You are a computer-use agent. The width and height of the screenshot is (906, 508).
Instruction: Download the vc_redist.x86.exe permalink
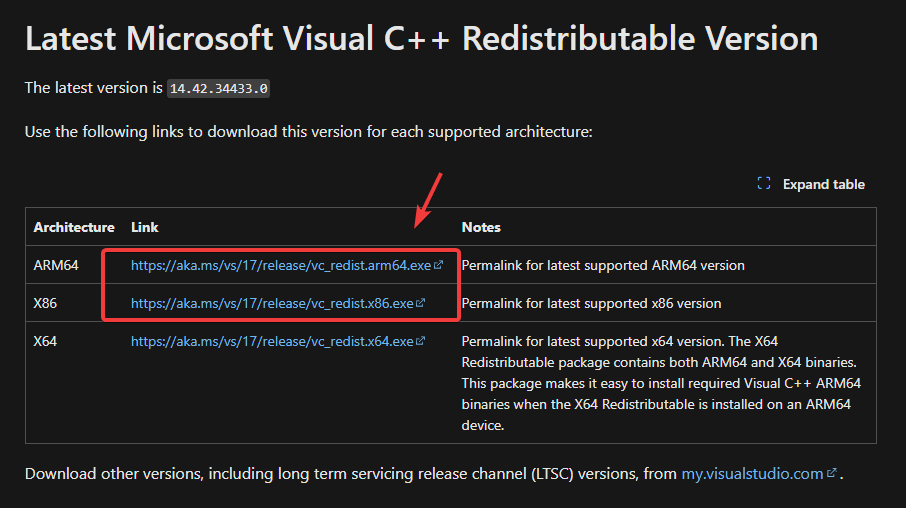click(272, 303)
